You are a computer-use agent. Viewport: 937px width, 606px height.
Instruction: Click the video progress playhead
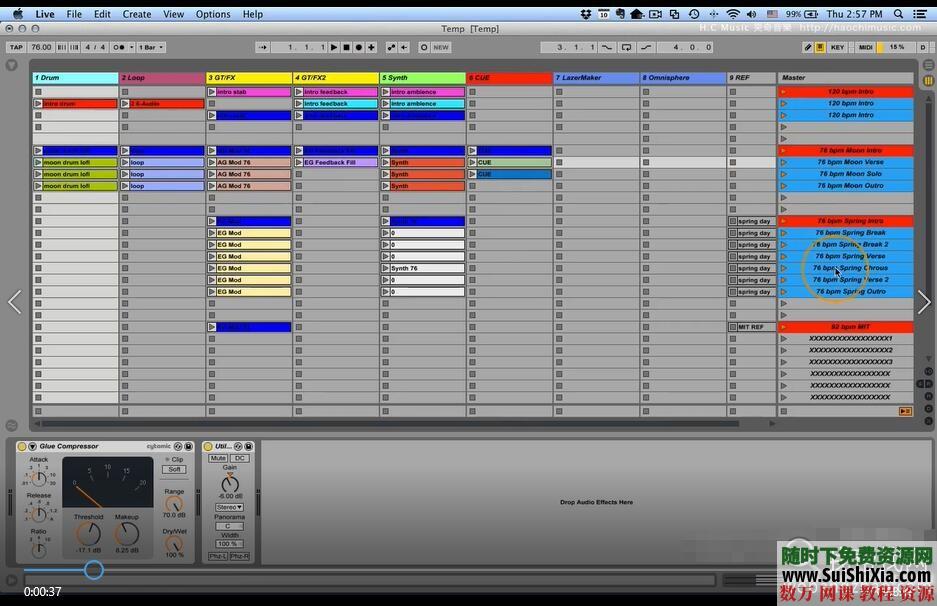click(93, 570)
